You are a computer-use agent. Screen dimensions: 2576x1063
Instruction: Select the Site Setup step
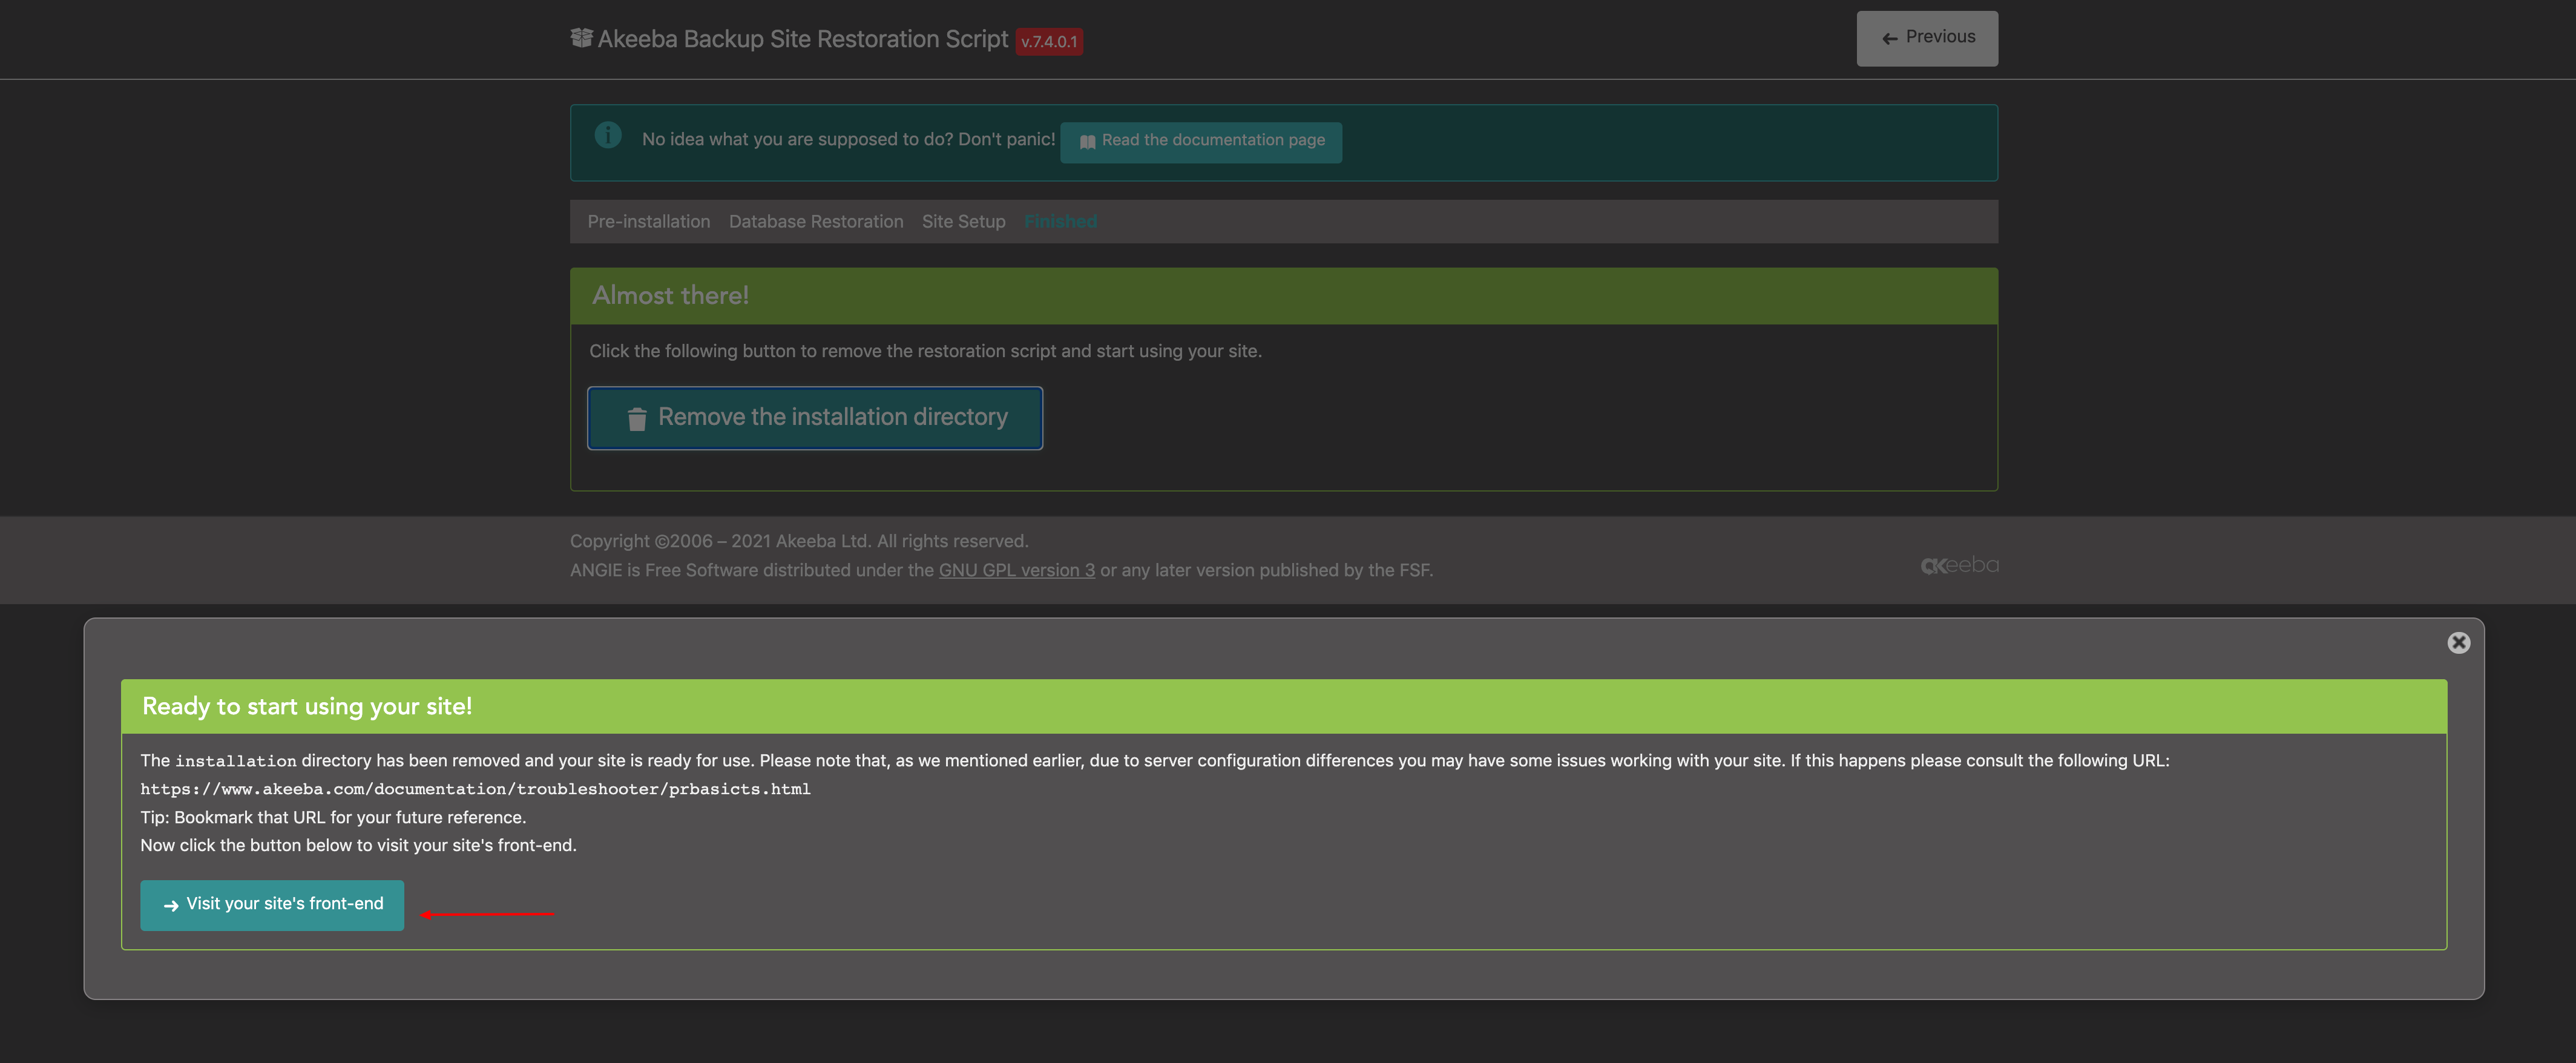coord(963,221)
